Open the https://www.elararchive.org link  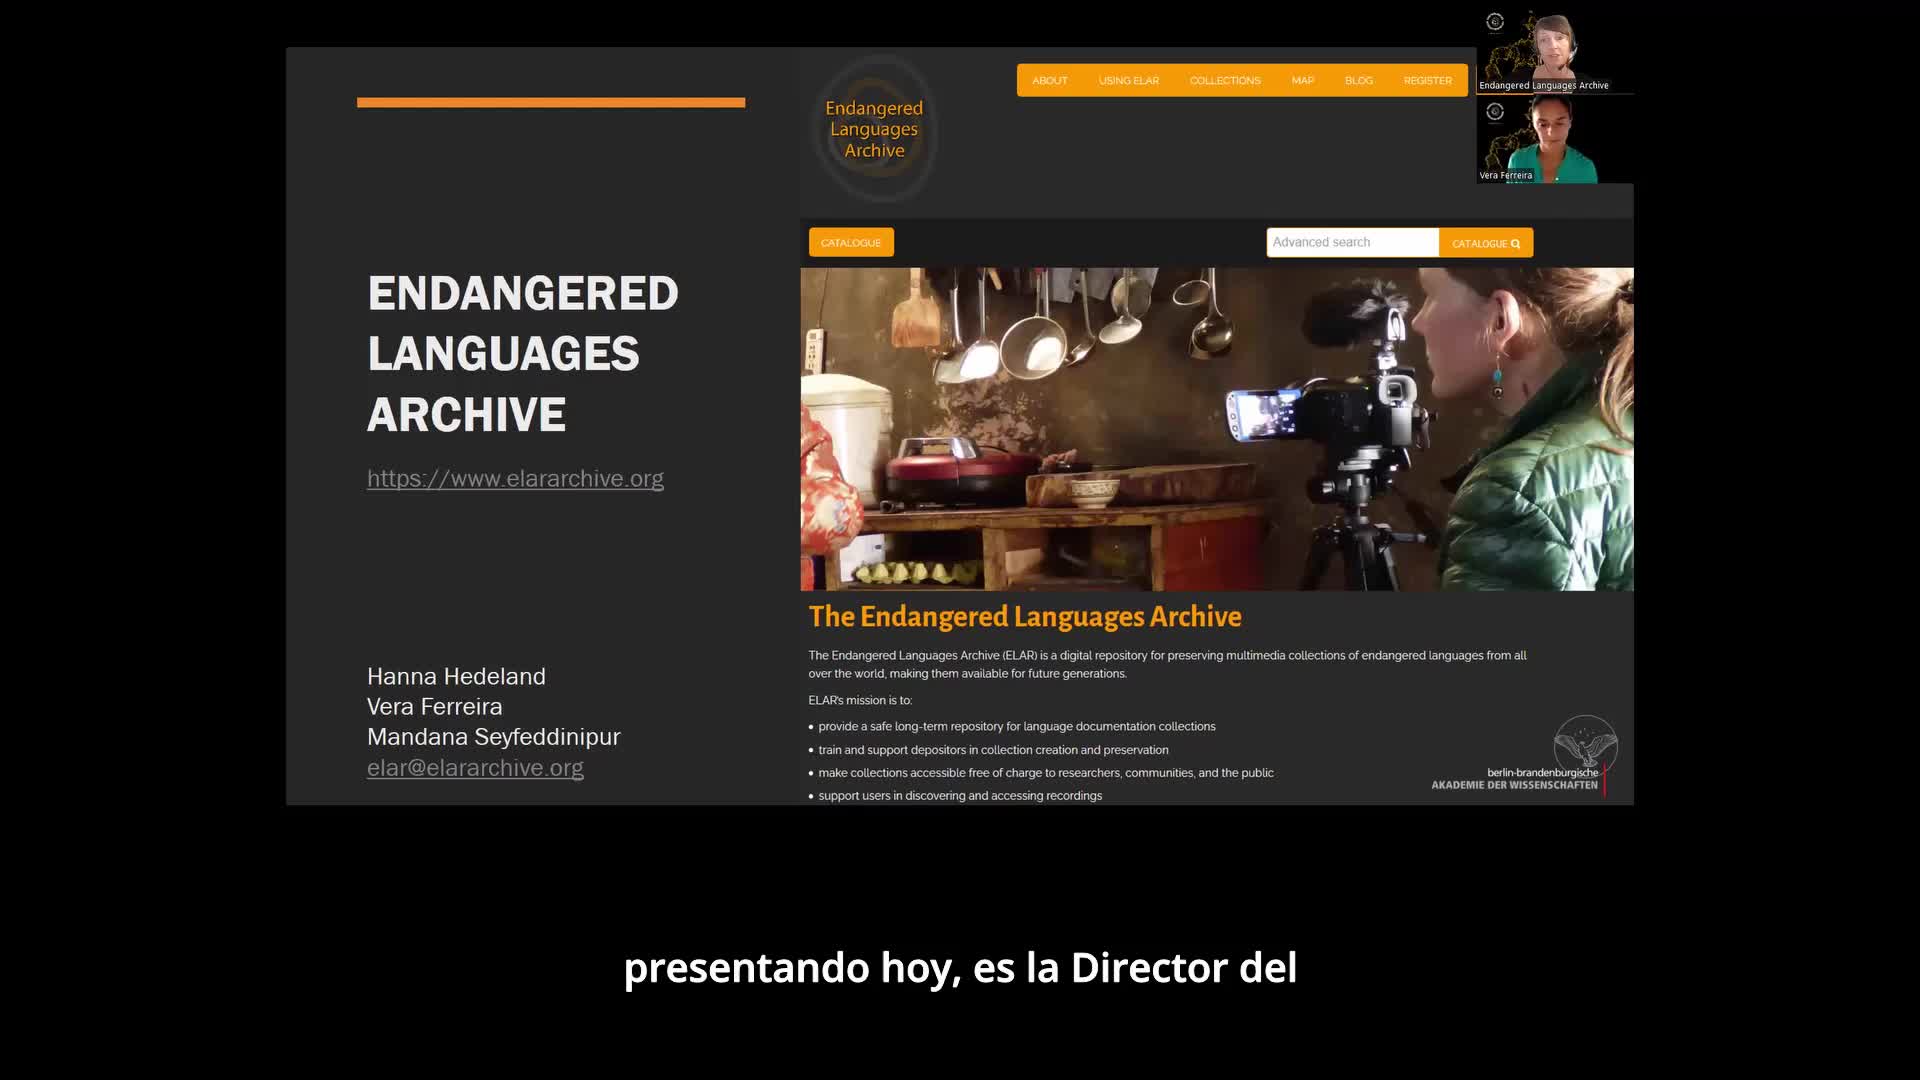coord(515,479)
